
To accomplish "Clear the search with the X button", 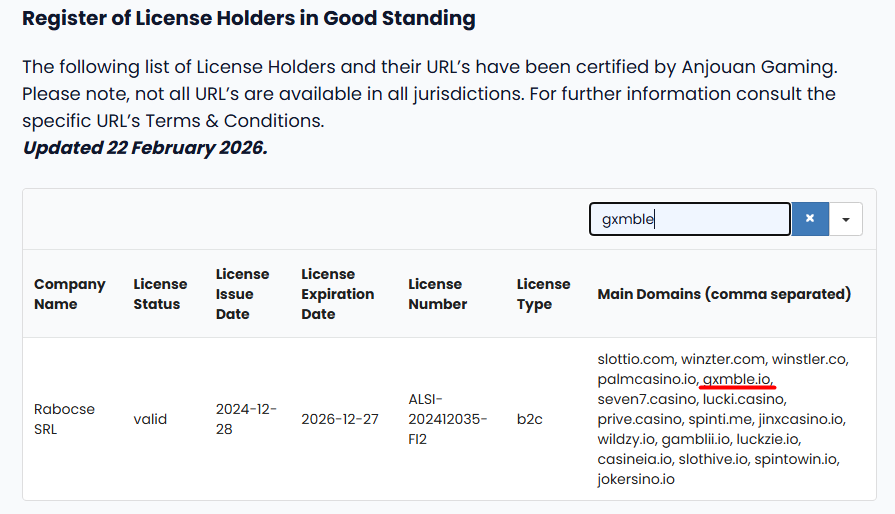I will click(810, 219).
